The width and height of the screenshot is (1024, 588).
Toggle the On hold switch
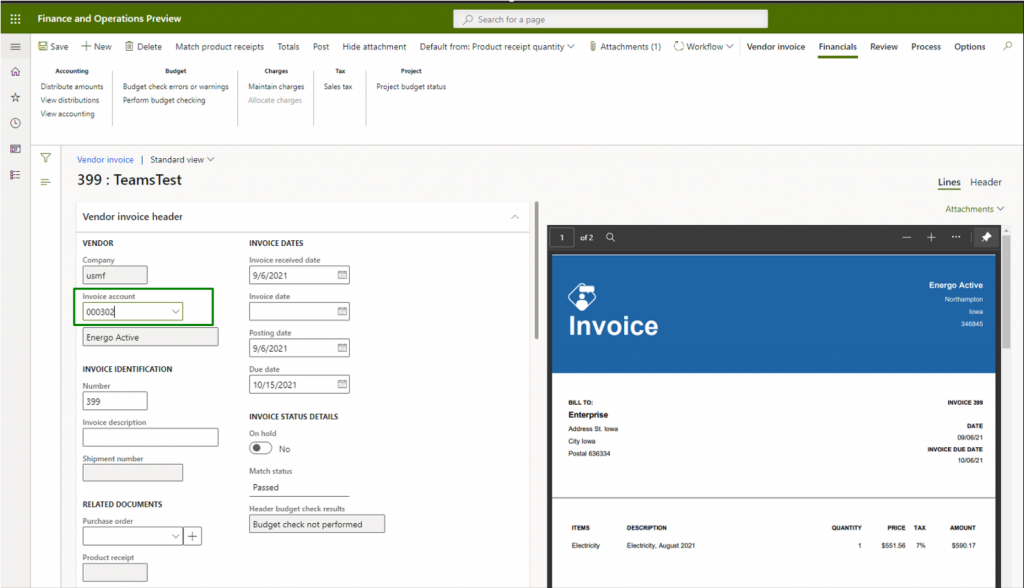coord(261,448)
